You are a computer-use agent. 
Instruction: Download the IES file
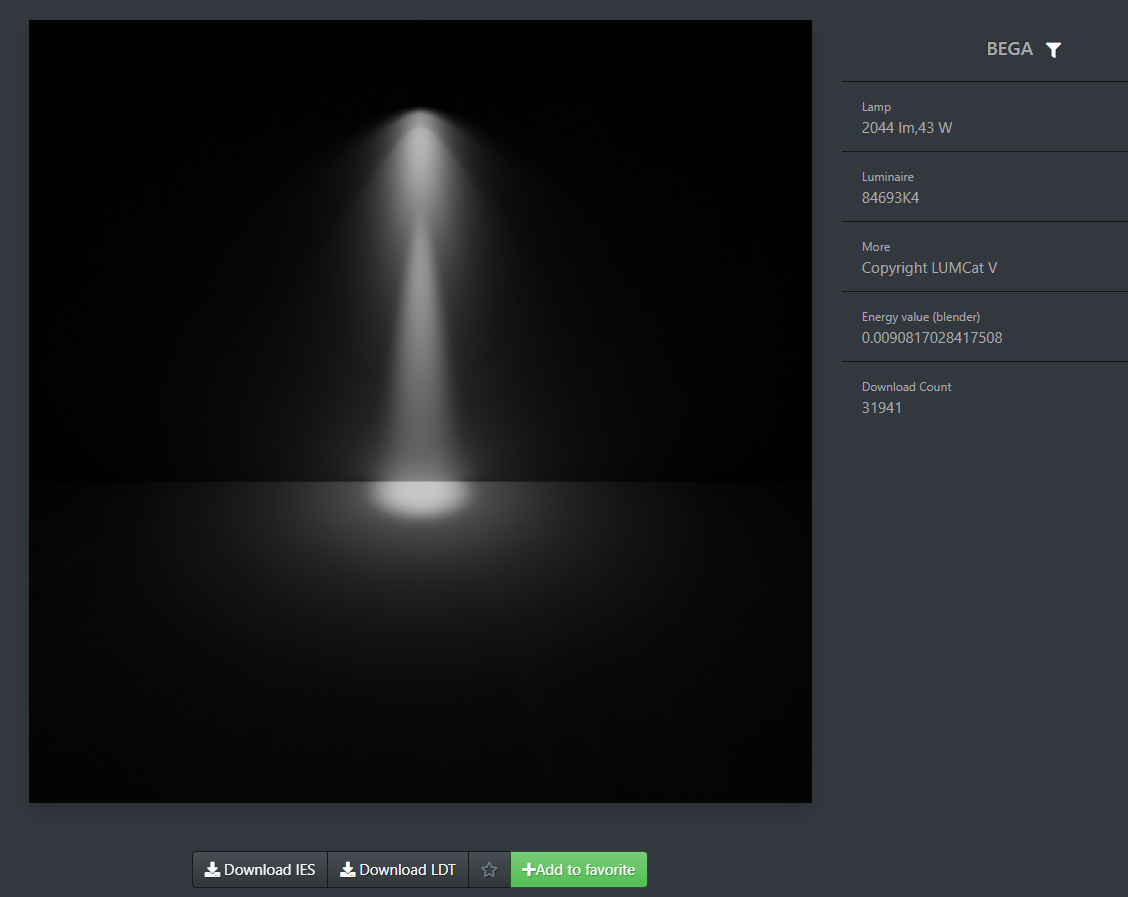[260, 870]
